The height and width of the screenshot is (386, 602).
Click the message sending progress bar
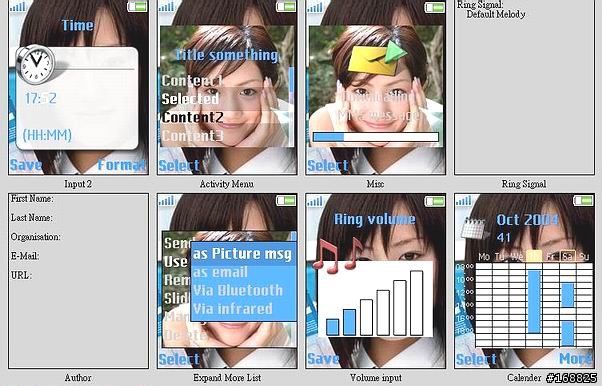point(376,137)
